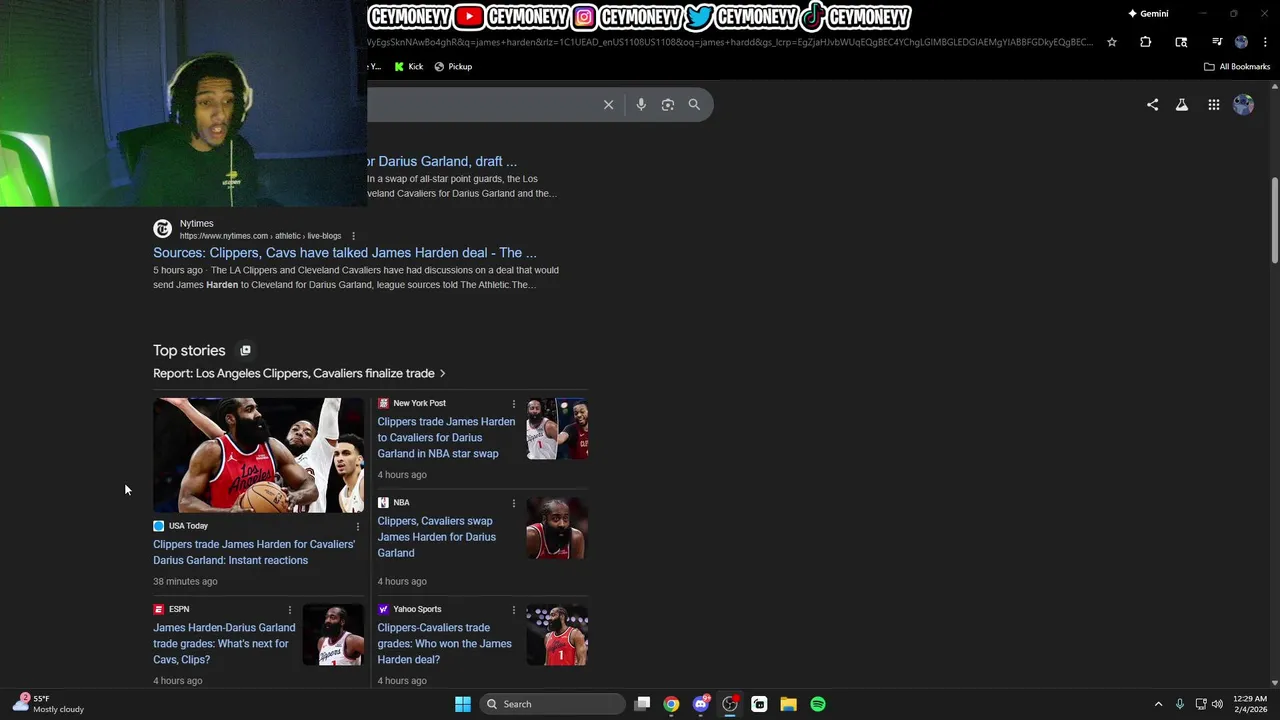Start voice search with the microphone icon
Screen dimensions: 1280x720
pyautogui.click(x=641, y=104)
